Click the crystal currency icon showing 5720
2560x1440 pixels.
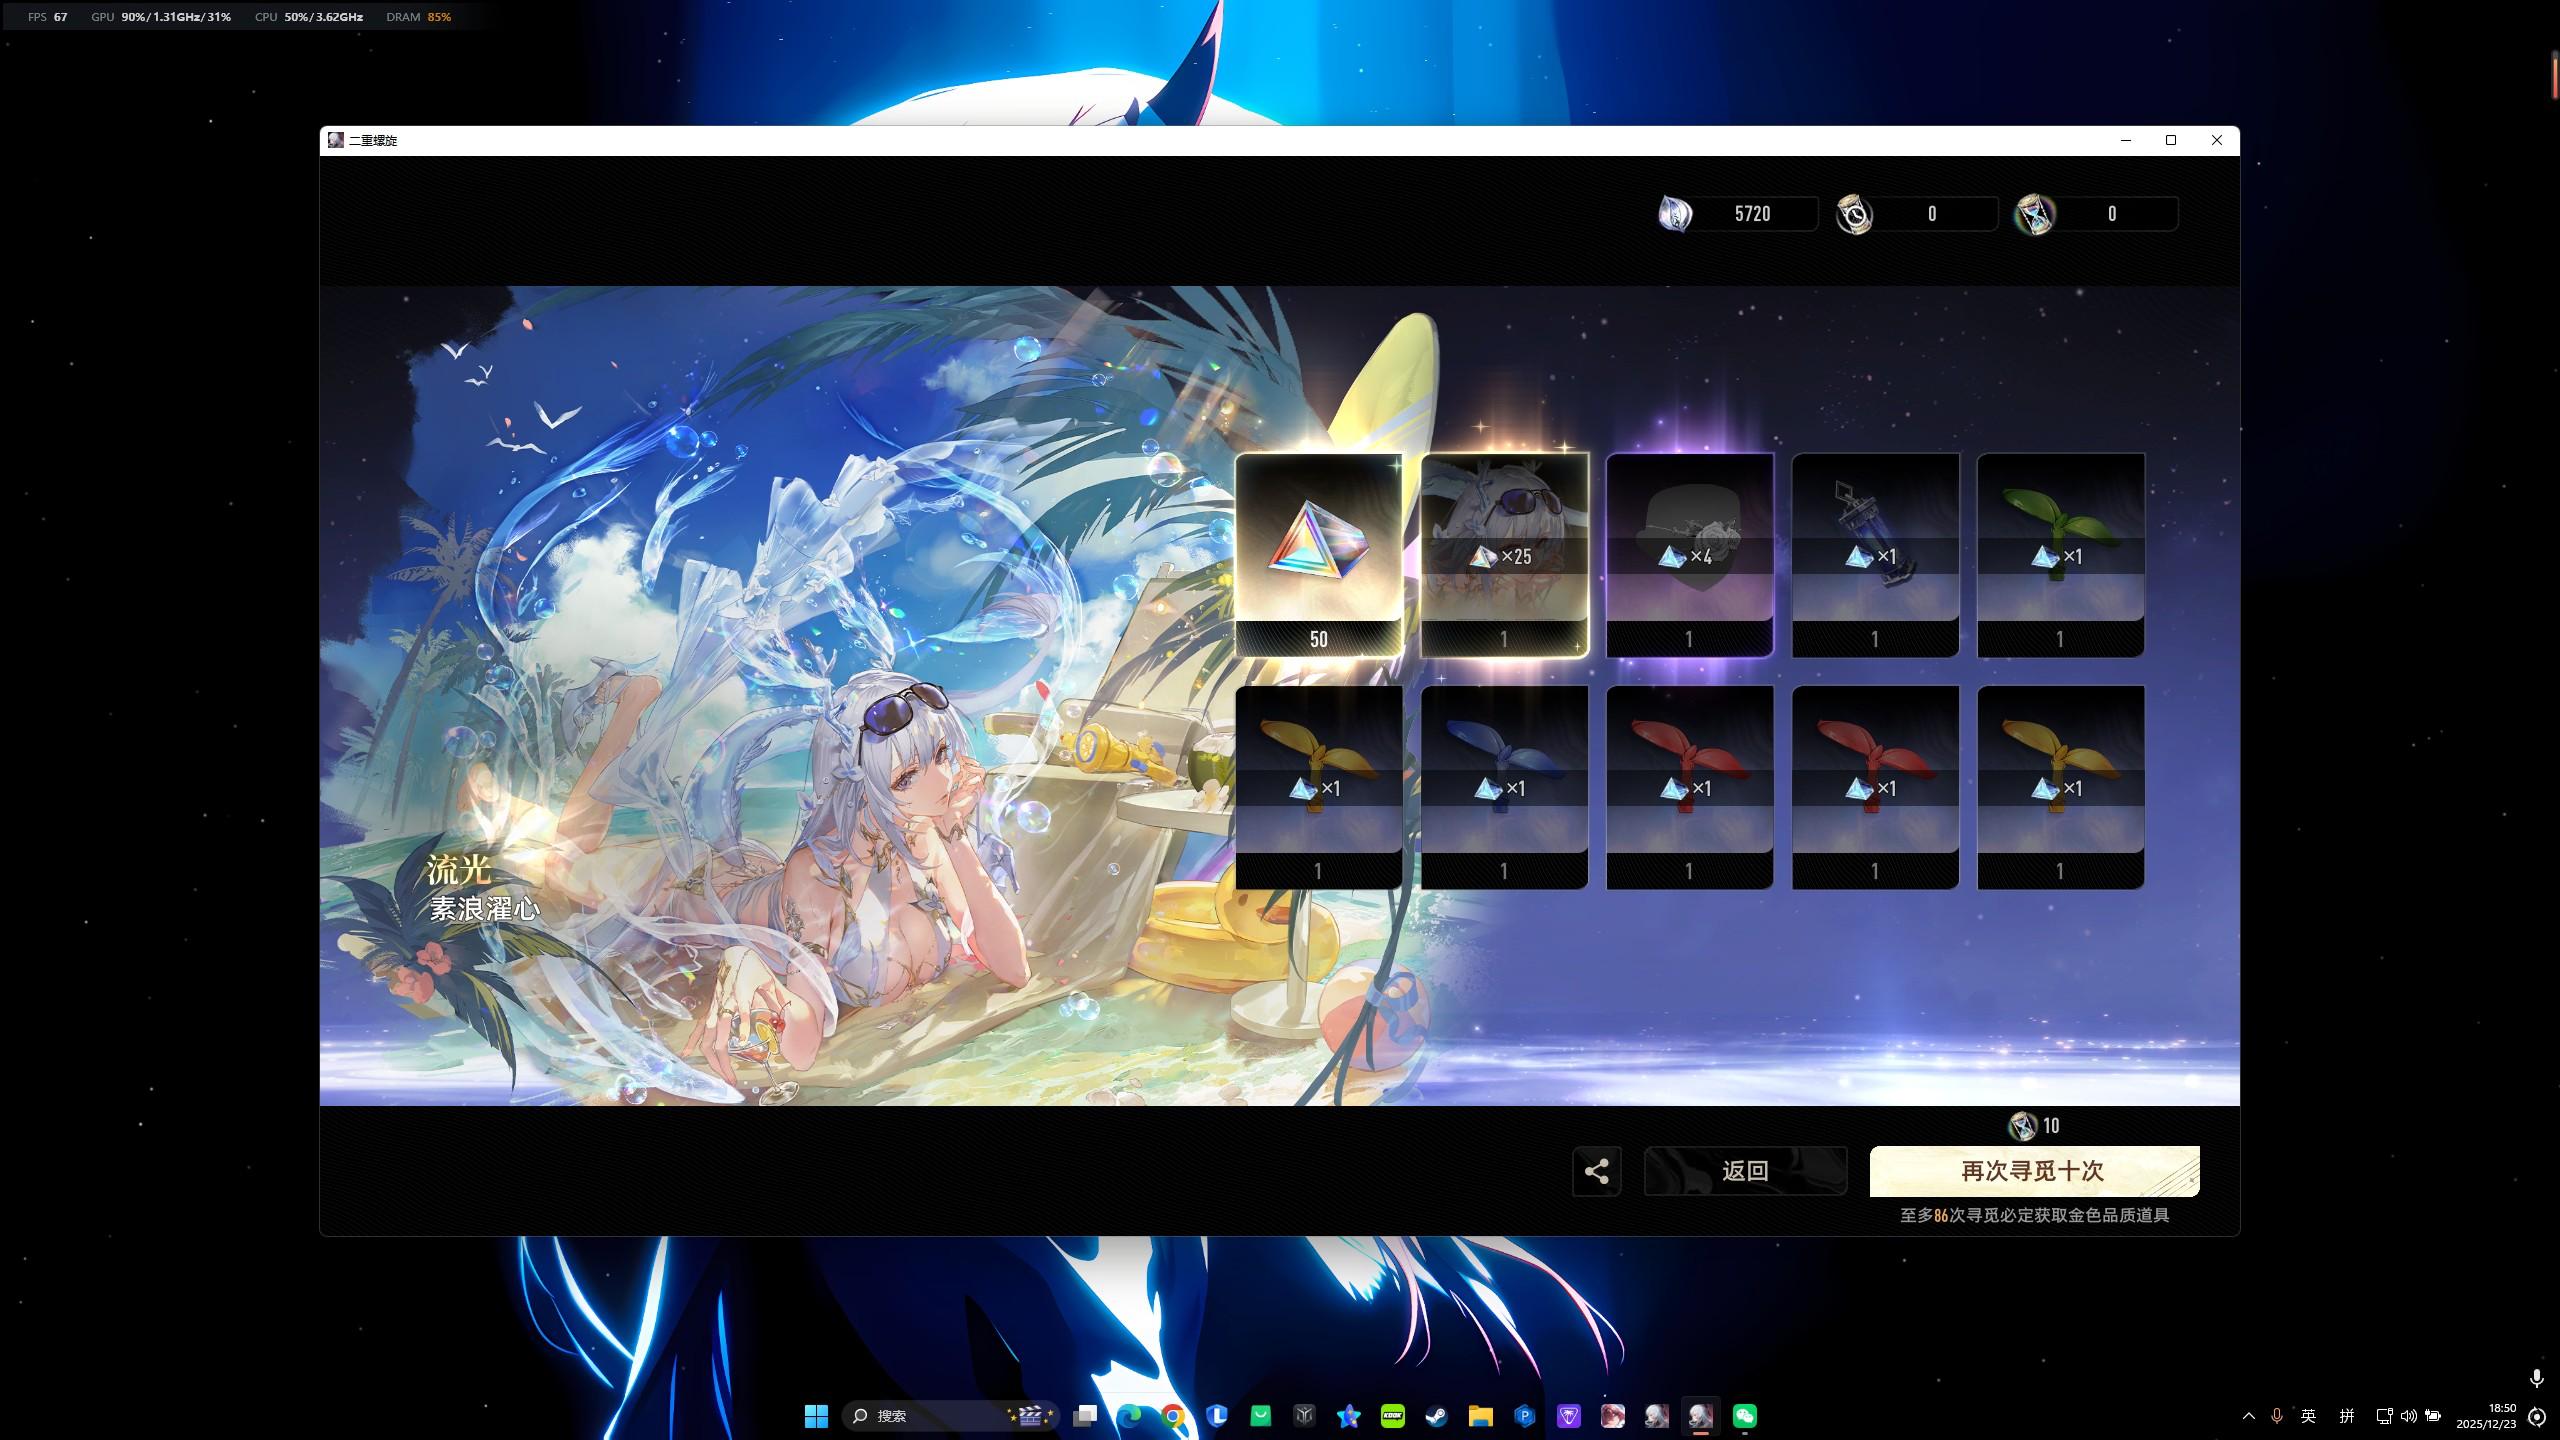click(x=1675, y=214)
